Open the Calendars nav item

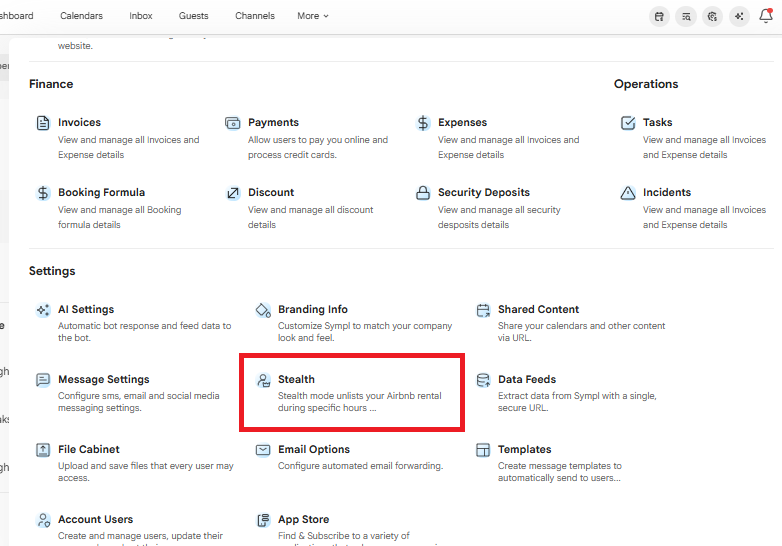[x=81, y=16]
